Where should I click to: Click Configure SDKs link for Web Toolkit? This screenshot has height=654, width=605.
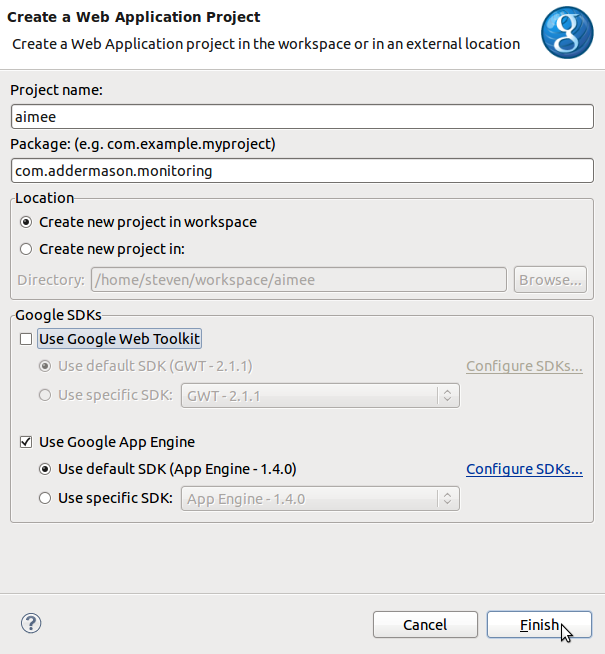(x=524, y=366)
